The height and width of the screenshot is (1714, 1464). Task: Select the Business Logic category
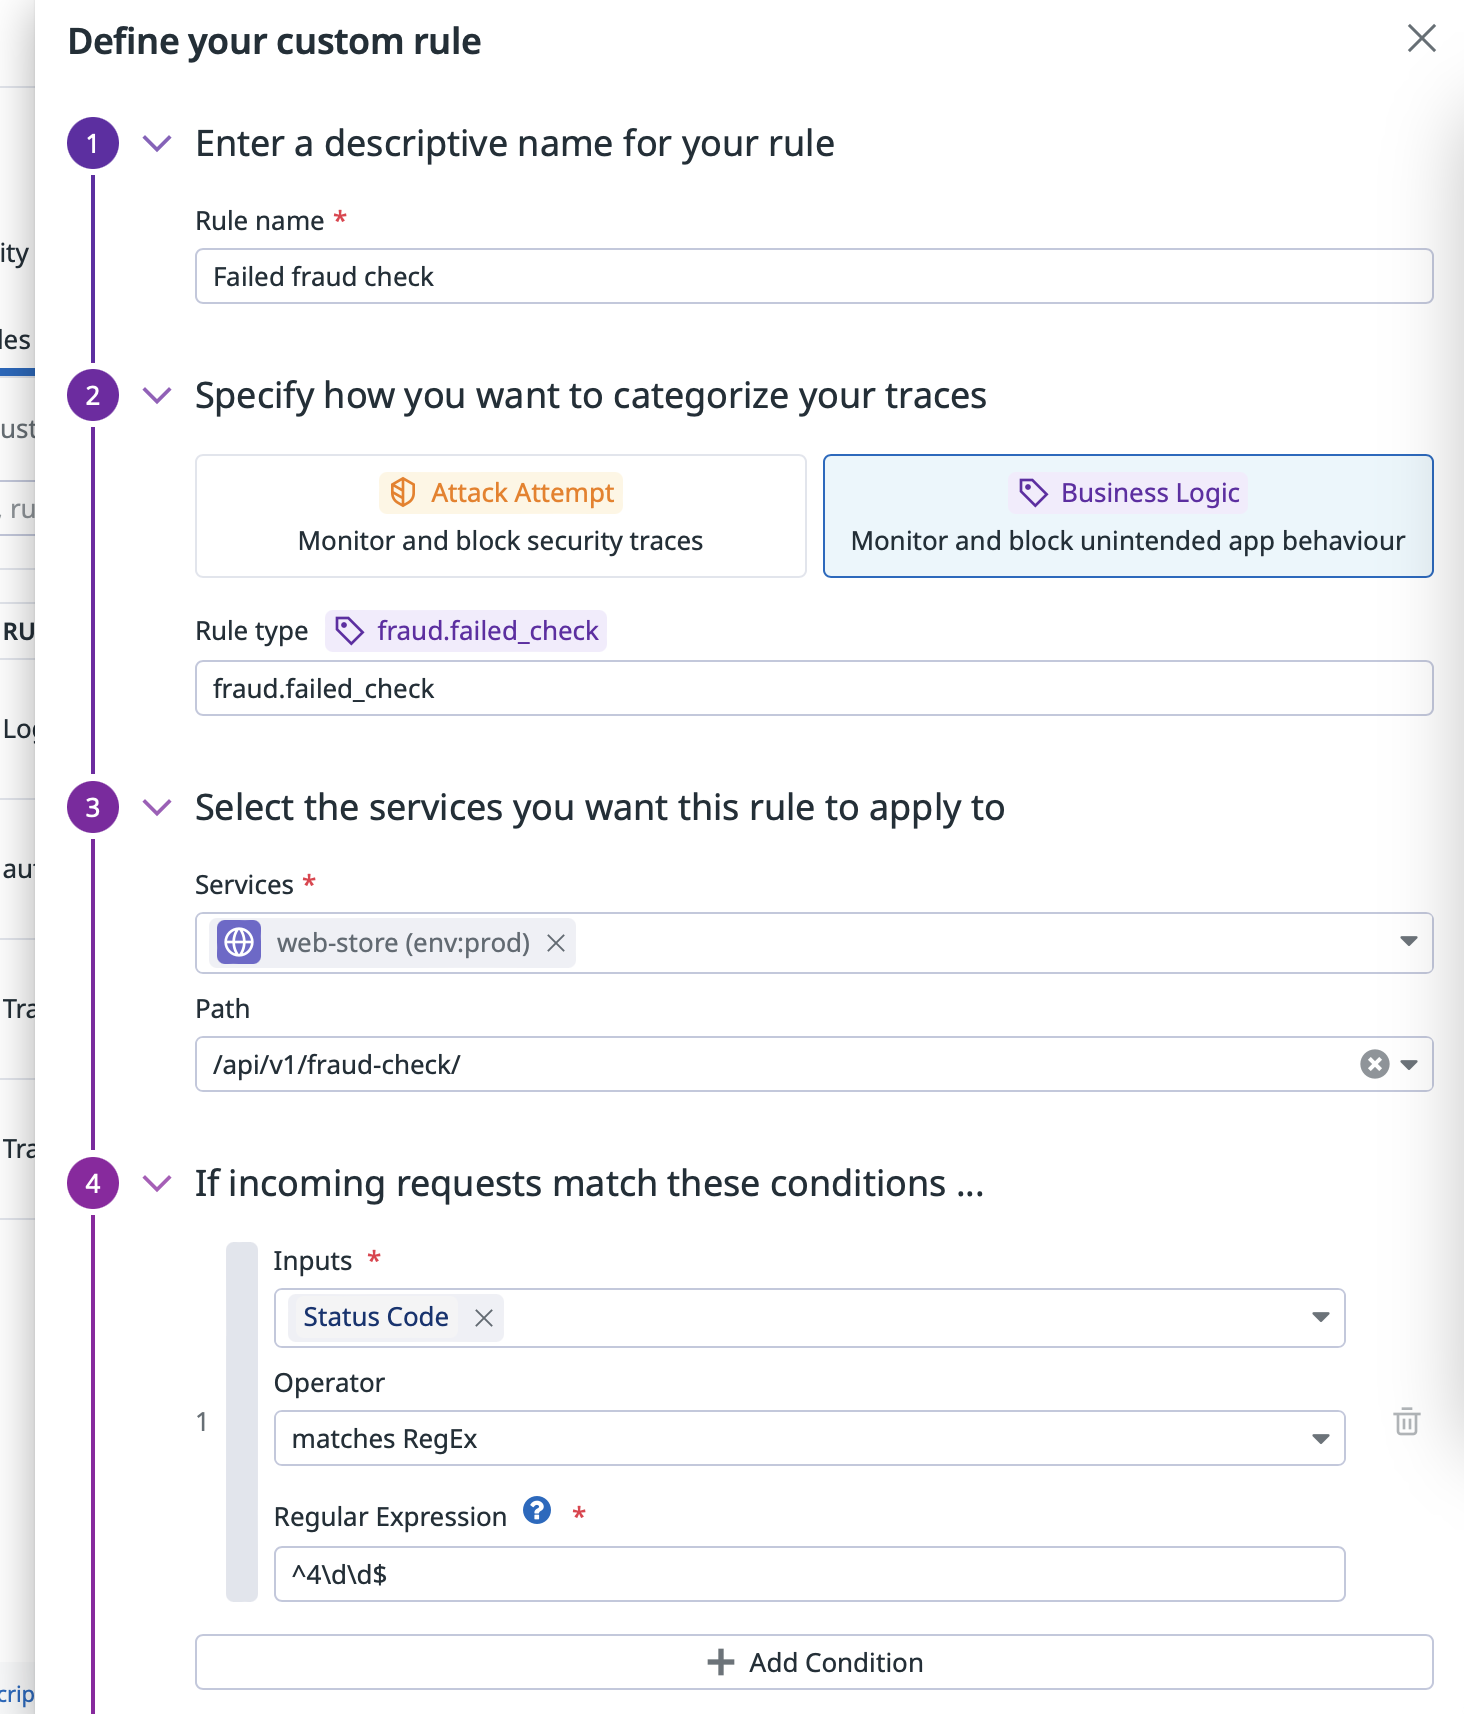[x=1128, y=516]
